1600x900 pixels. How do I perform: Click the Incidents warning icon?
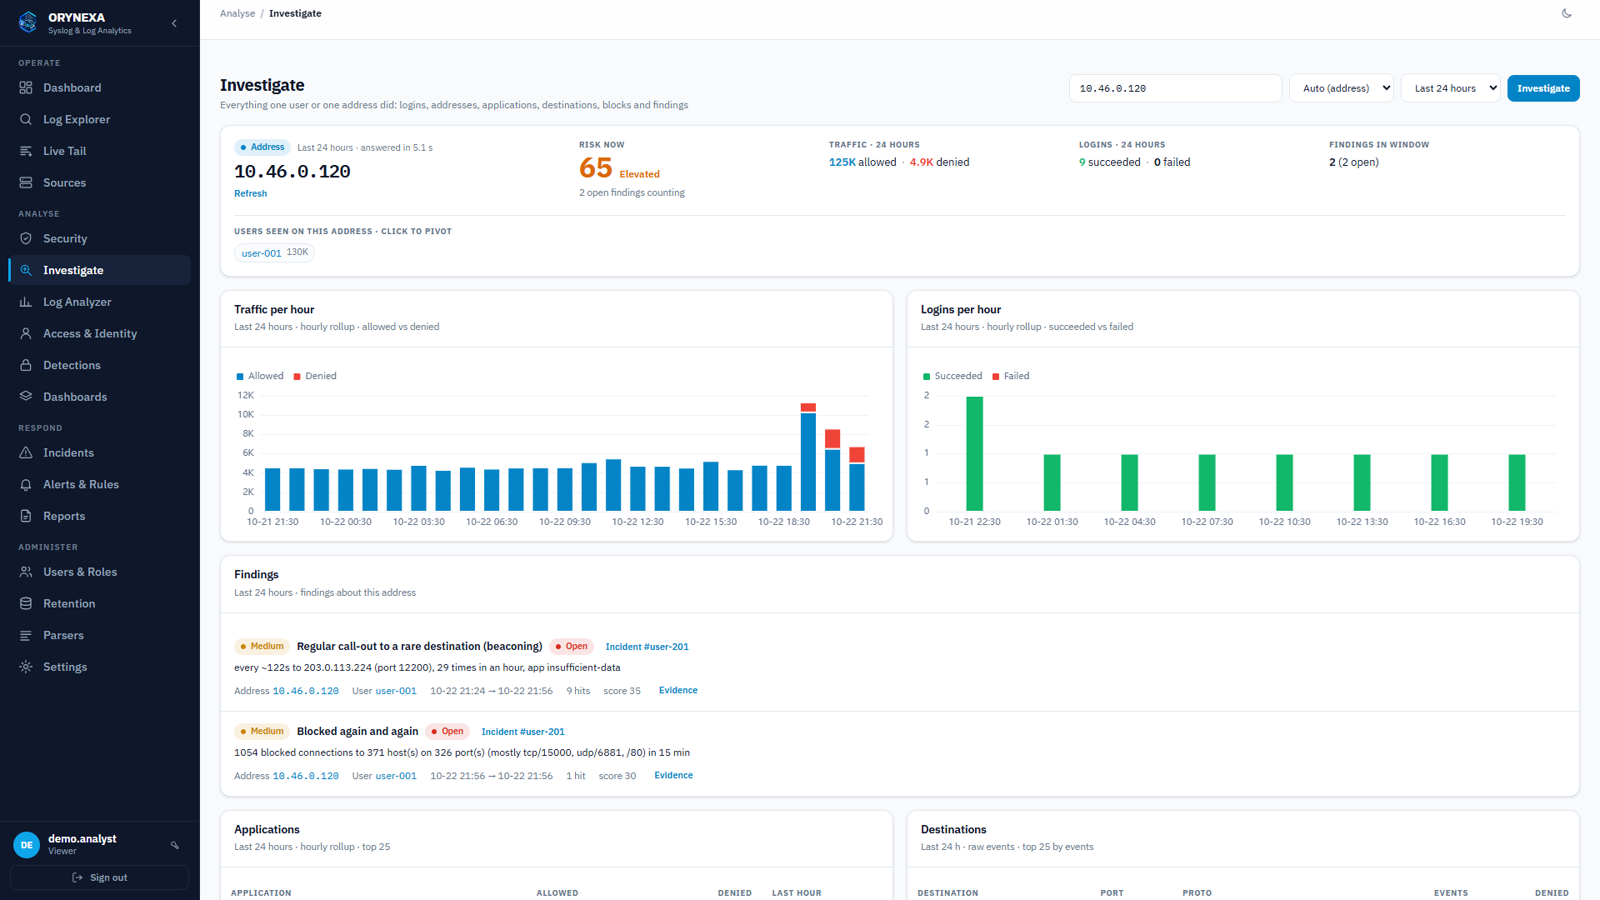(x=26, y=453)
